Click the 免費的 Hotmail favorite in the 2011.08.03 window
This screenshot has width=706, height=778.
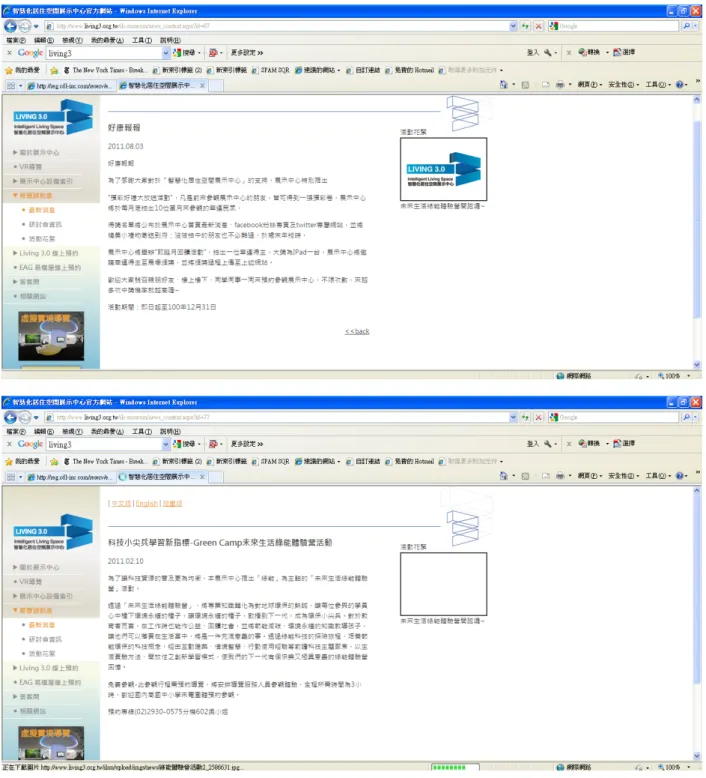click(410, 70)
